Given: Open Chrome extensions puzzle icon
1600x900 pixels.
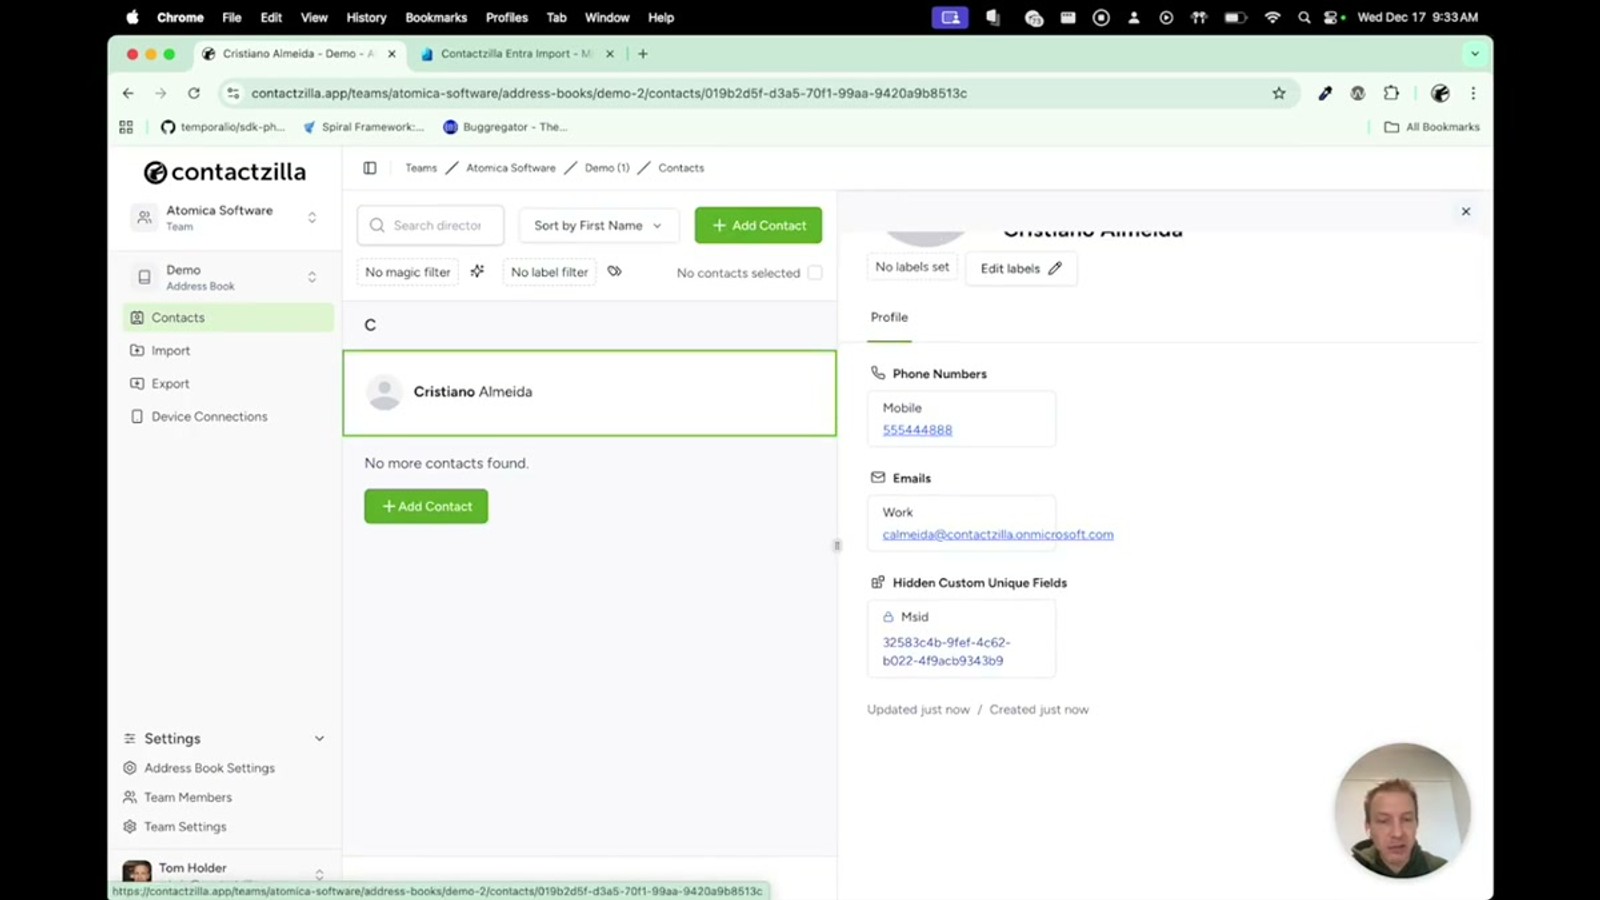Looking at the screenshot, I should click(x=1391, y=93).
